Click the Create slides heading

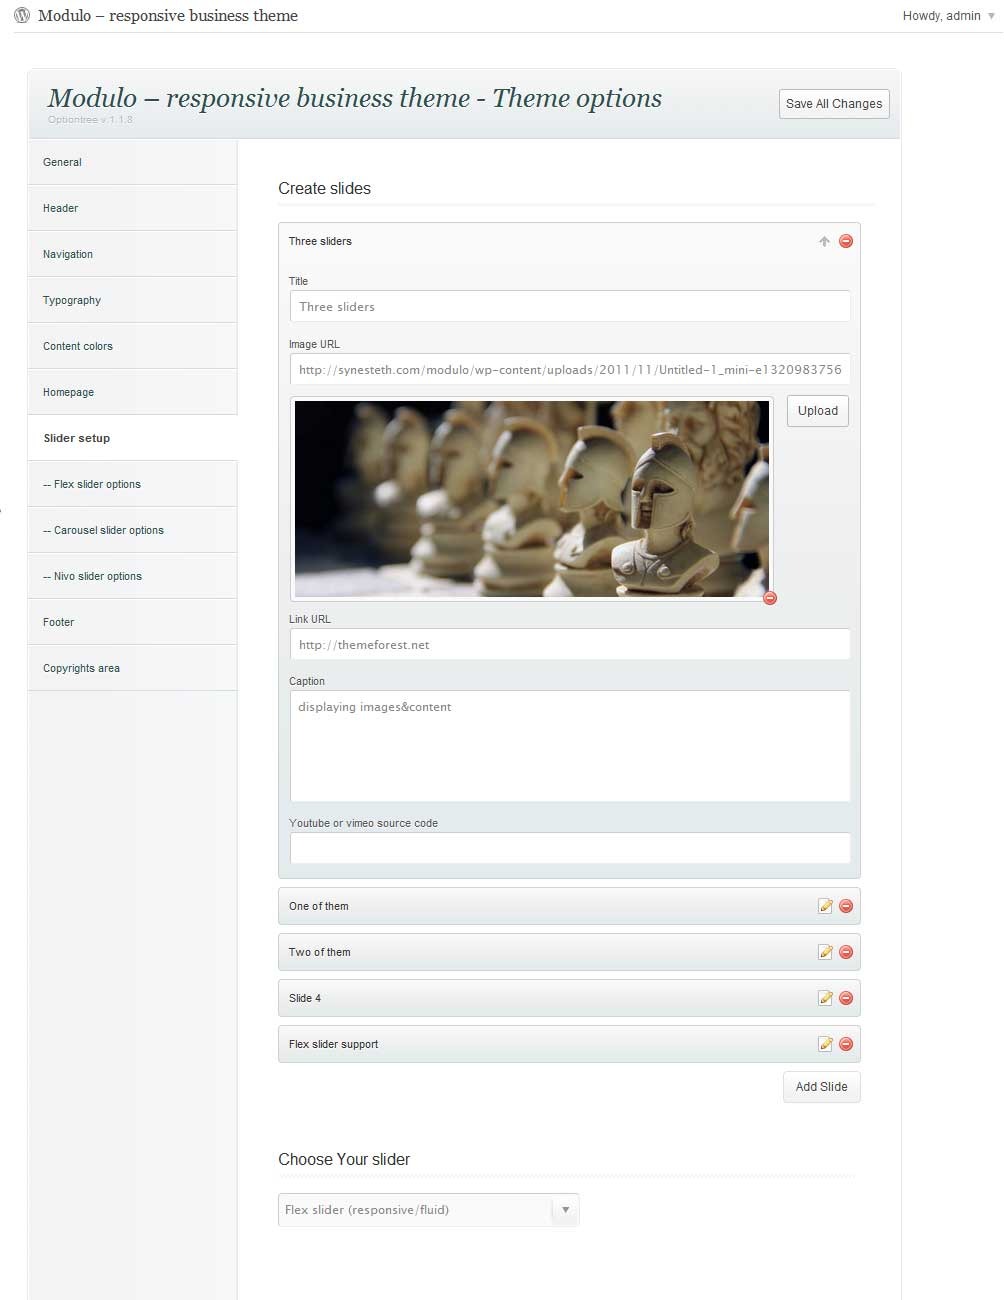324,188
